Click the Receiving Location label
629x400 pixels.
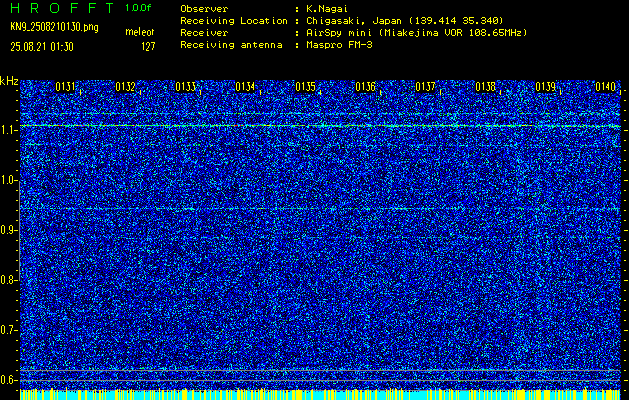tap(234, 21)
